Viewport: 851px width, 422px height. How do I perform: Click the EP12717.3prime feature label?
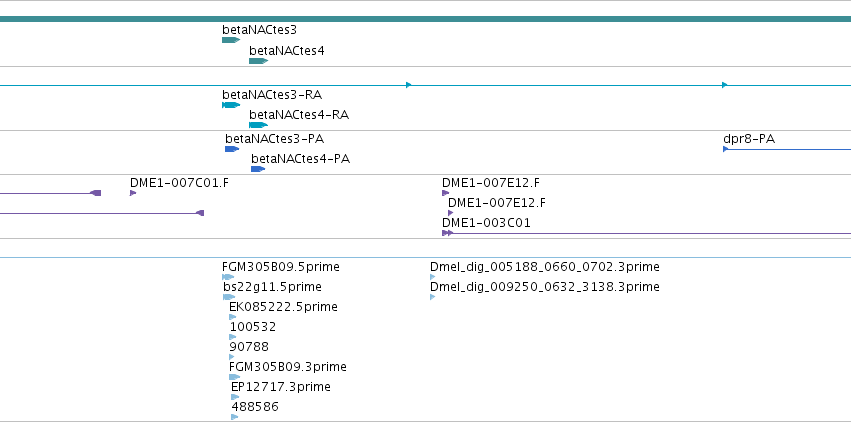coord(281,387)
